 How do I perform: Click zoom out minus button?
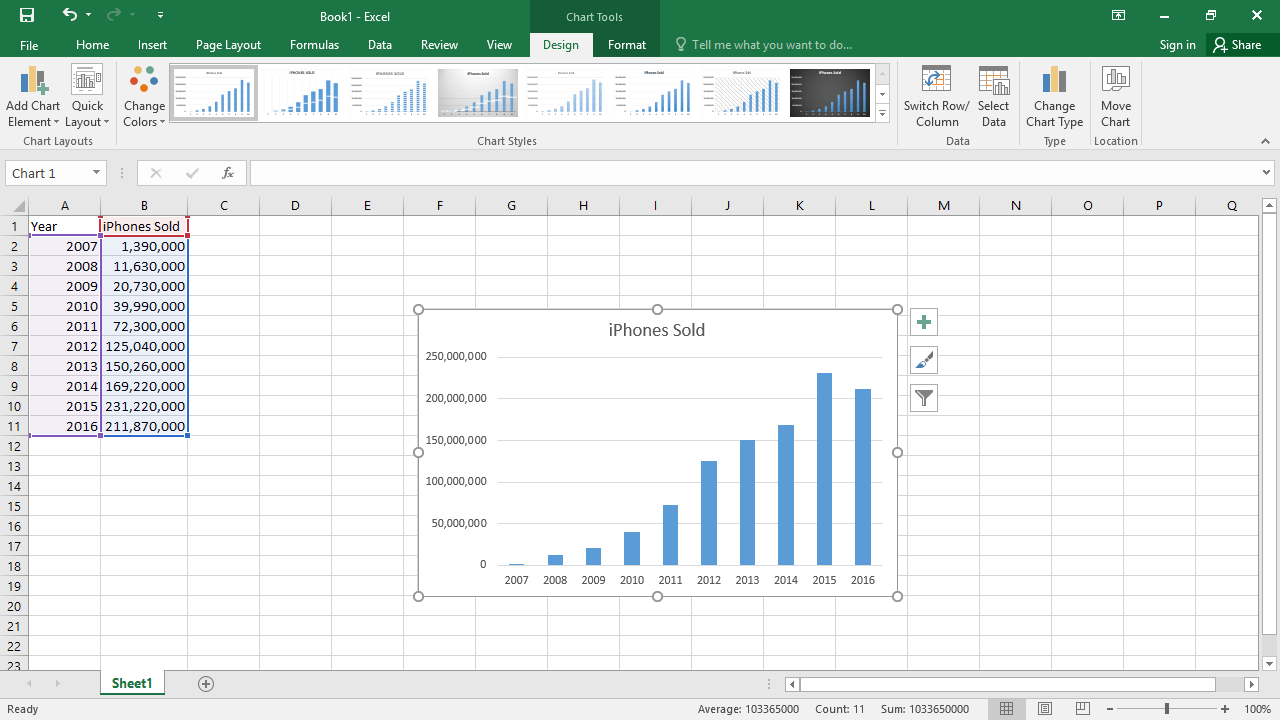tap(1110, 709)
